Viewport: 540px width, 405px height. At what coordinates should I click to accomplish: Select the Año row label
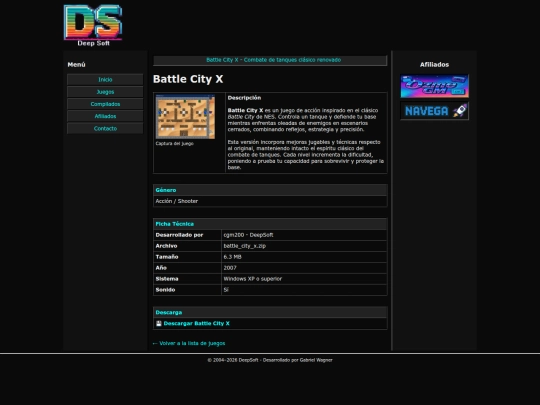click(x=161, y=268)
